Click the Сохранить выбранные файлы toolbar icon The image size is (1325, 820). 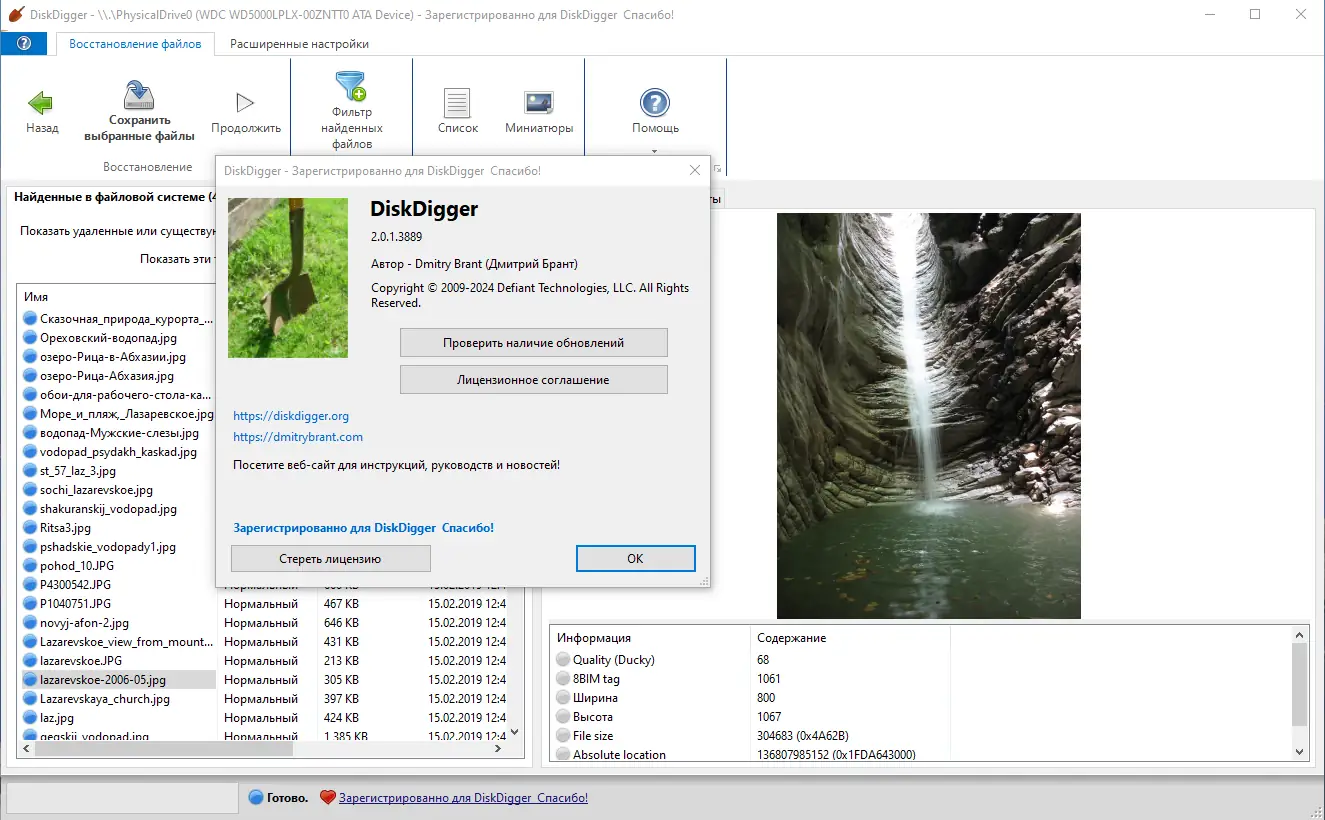click(139, 95)
